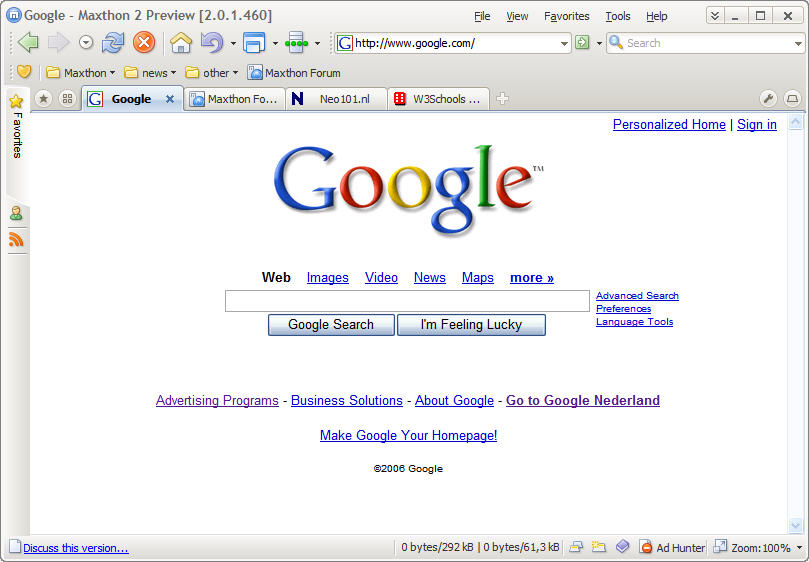Click the green Back arrow button
809x562 pixels.
28,42
